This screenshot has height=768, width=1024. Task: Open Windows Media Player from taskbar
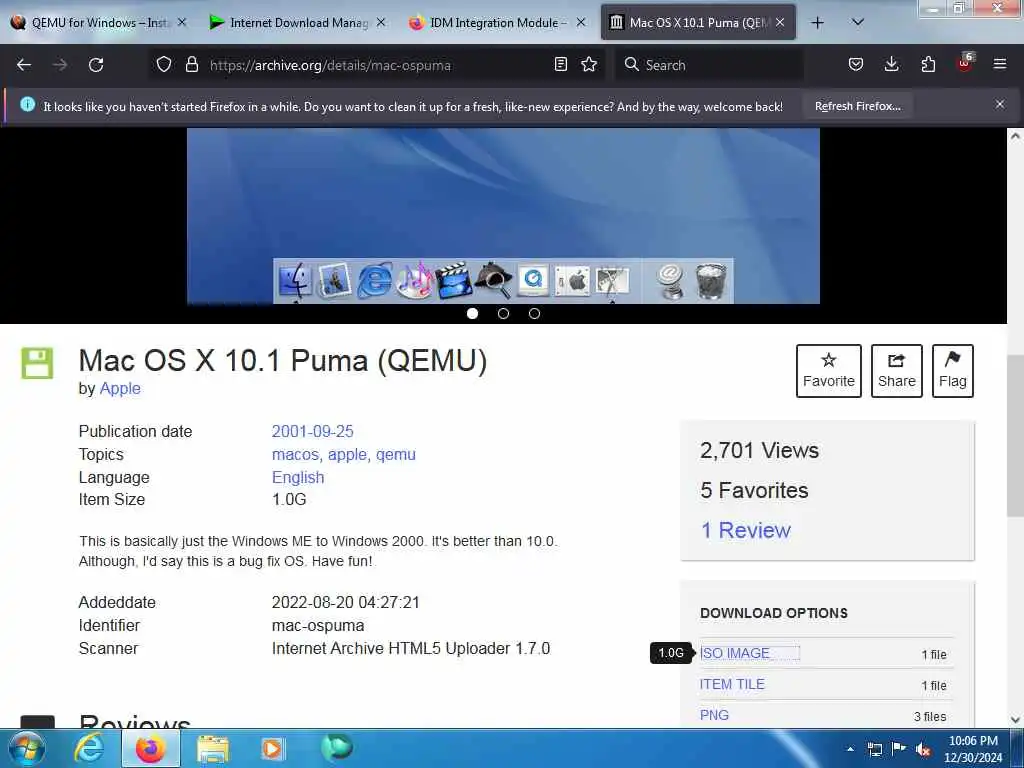272,748
